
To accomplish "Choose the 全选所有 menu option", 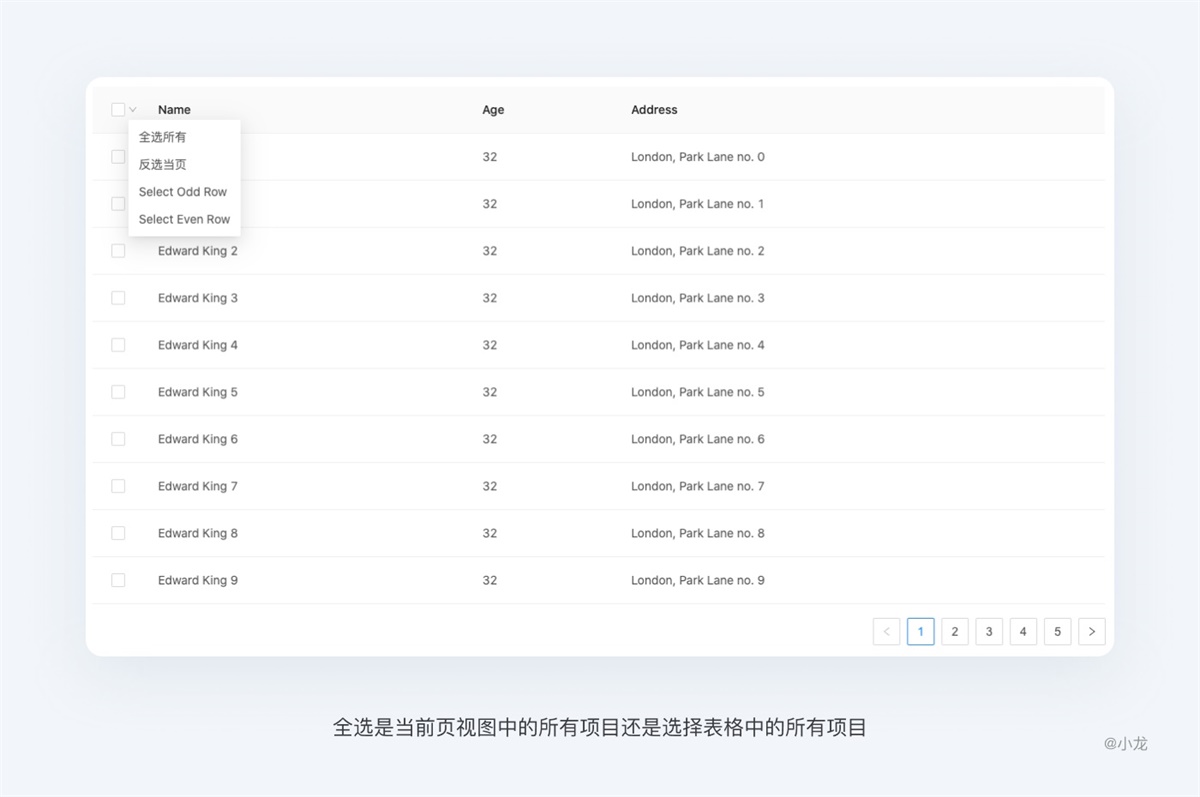I will pos(163,137).
